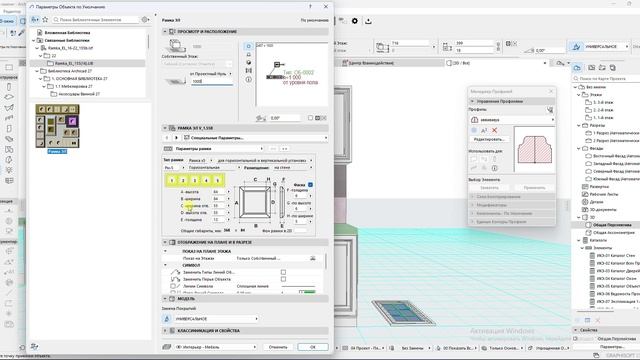Select the Embedded Library tree item

coord(67,33)
